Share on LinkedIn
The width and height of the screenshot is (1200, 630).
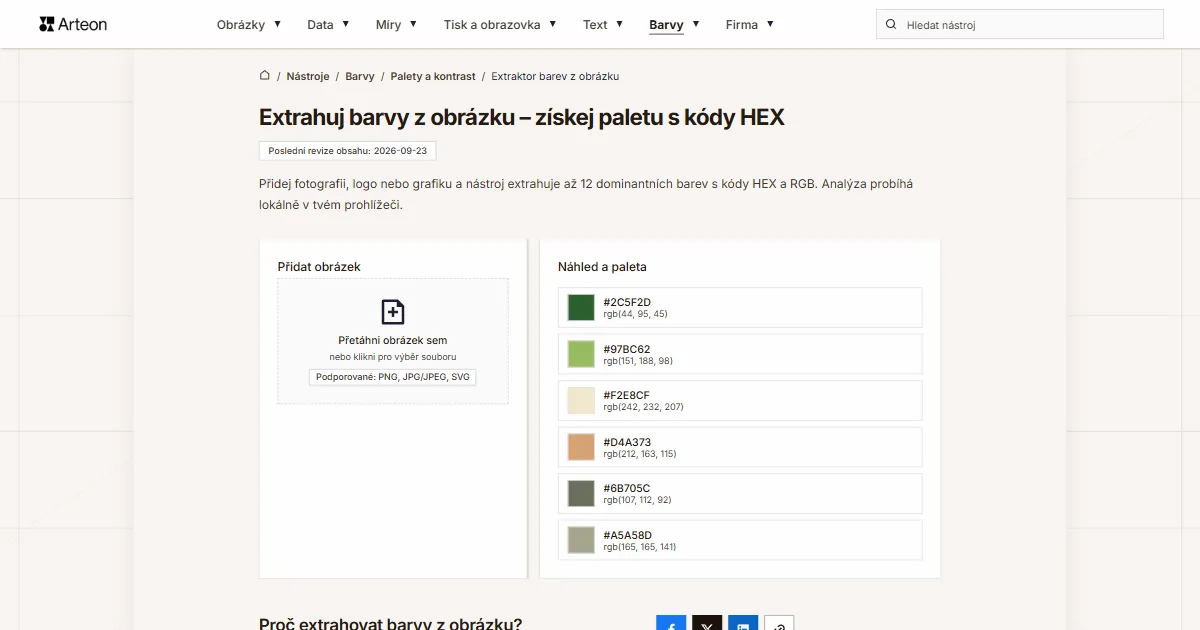point(743,622)
